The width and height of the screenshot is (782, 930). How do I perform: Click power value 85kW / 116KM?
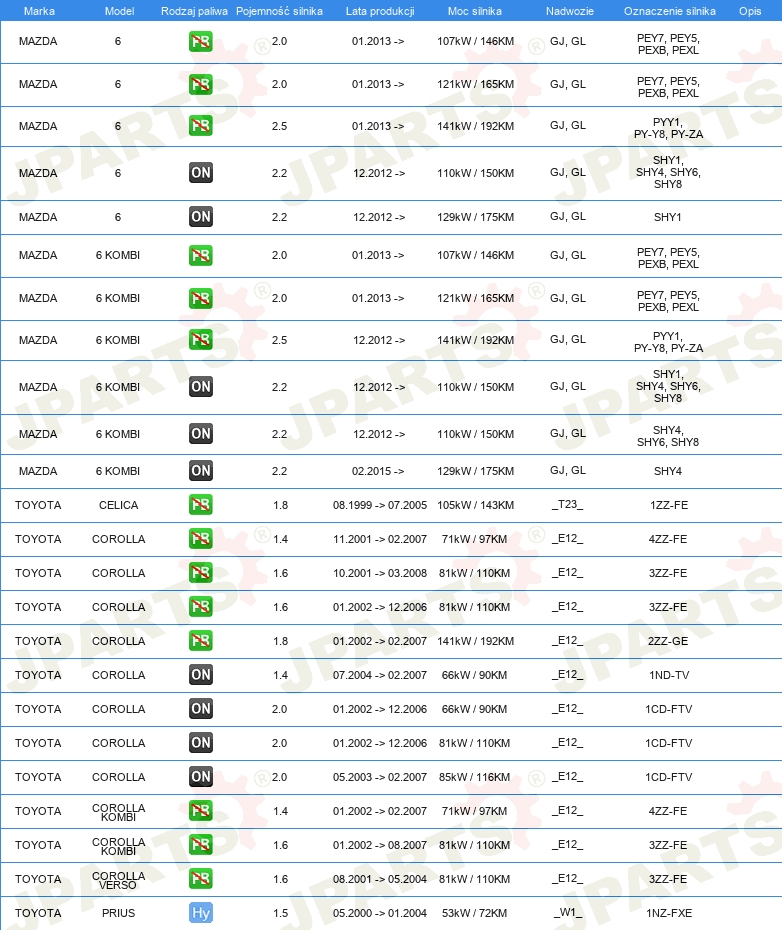coord(475,777)
